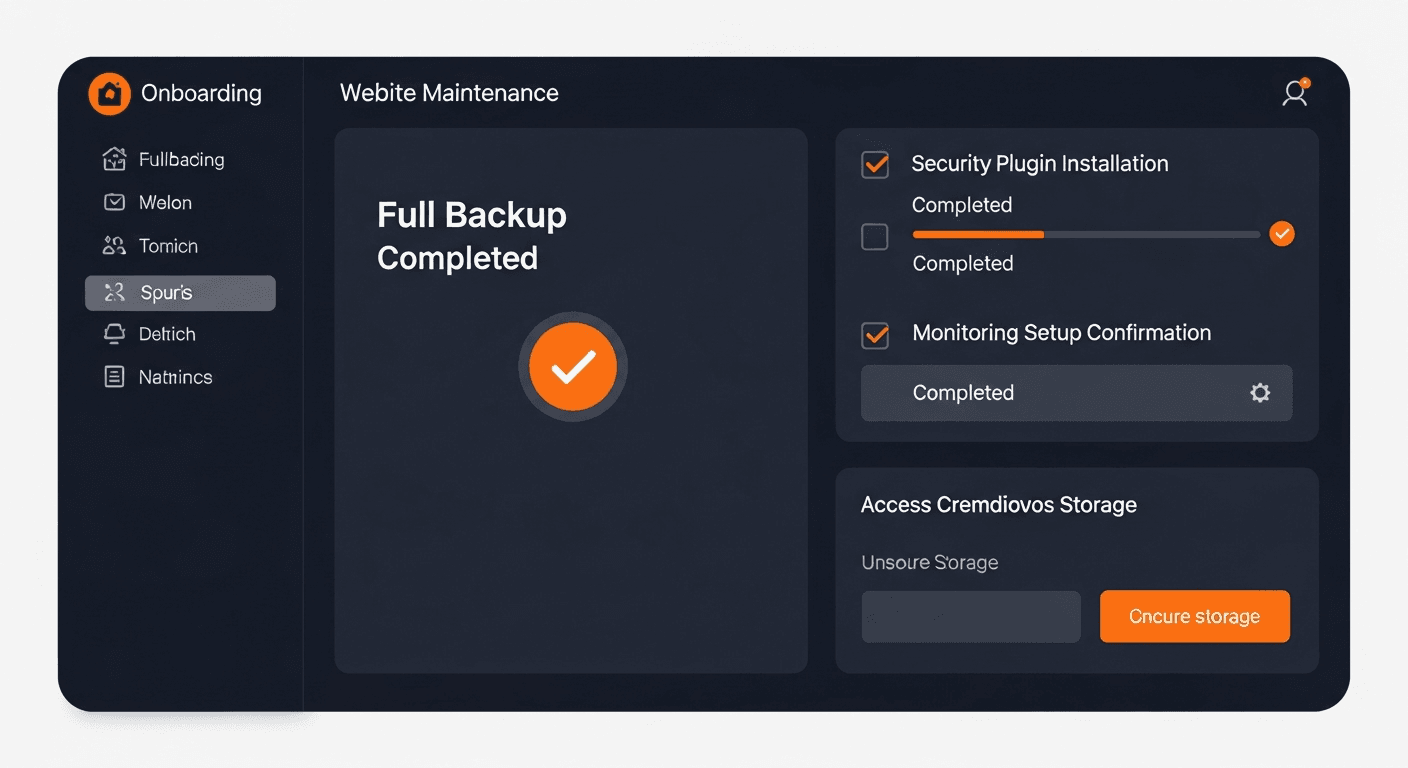This screenshot has width=1408, height=768.
Task: Select the Fullbacing home icon in sidebar
Action: [x=115, y=158]
